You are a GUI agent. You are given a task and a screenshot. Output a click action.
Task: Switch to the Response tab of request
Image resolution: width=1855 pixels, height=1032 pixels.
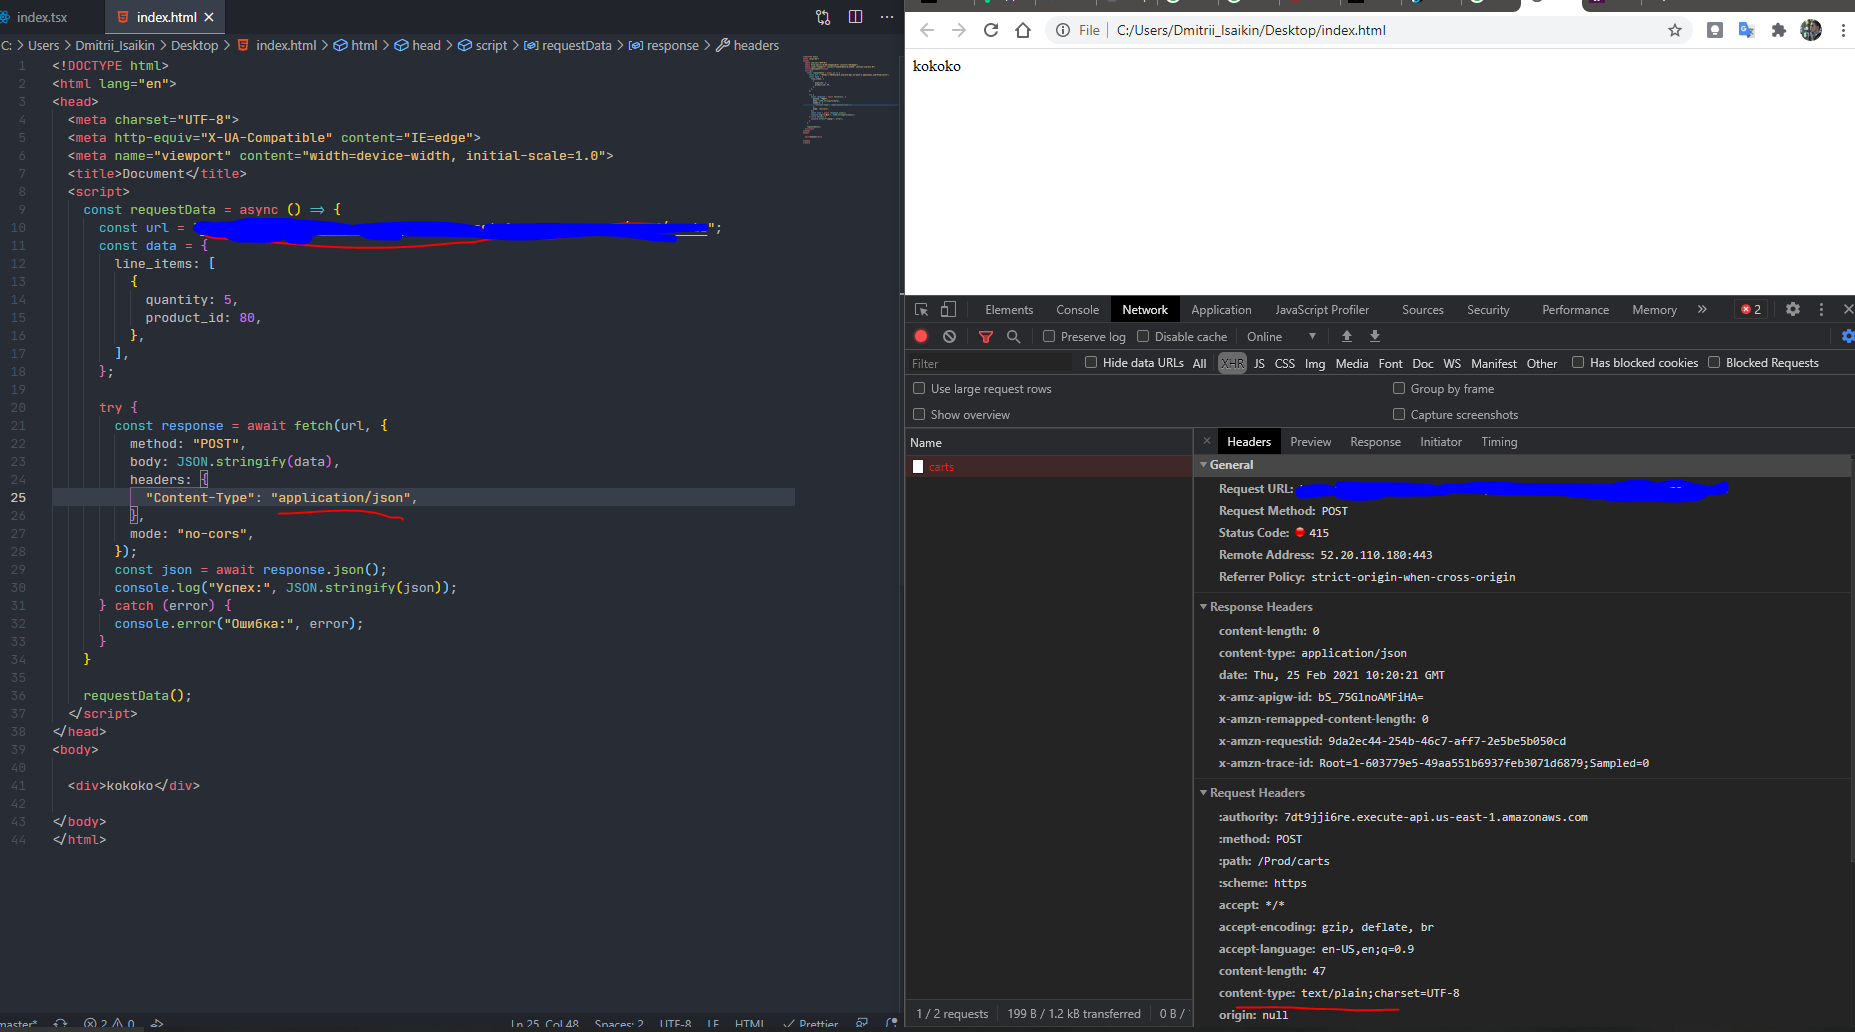tap(1375, 442)
